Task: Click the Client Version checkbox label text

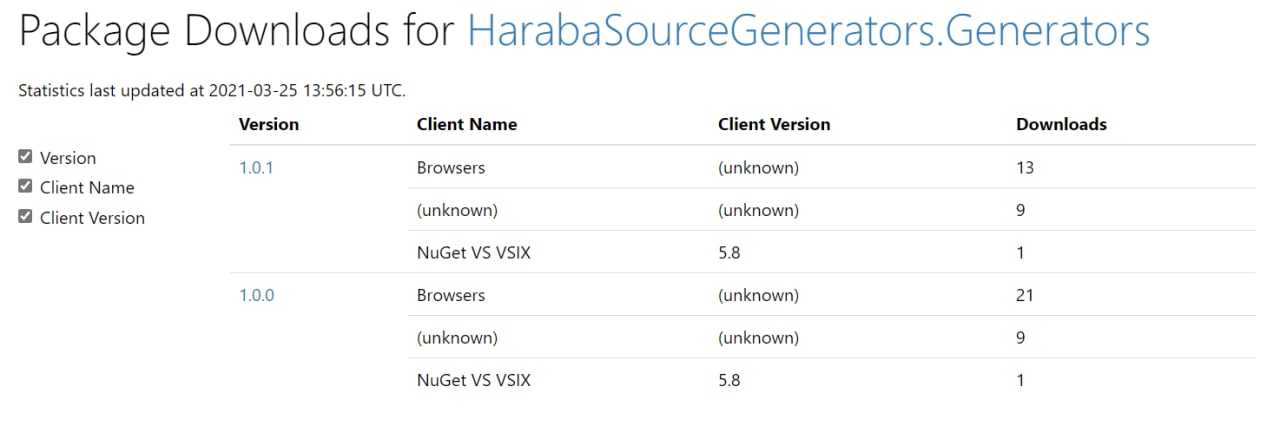Action: (x=92, y=218)
